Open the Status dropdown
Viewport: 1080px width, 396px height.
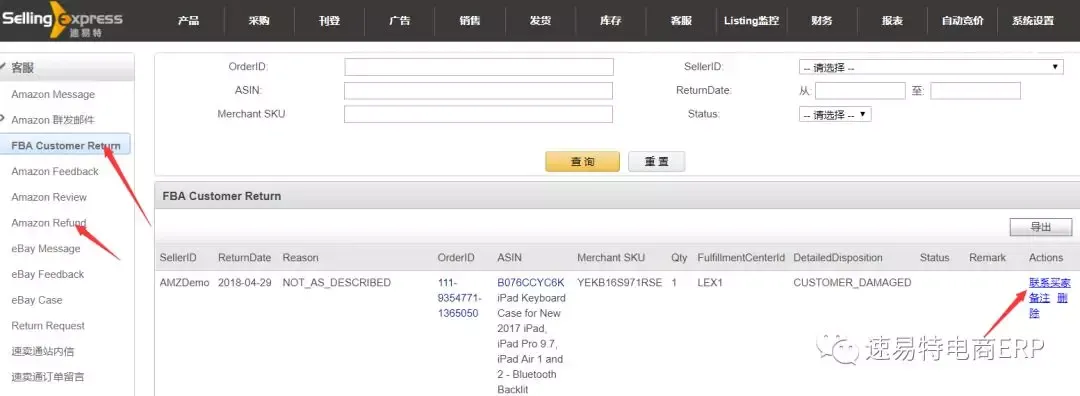click(x=835, y=115)
